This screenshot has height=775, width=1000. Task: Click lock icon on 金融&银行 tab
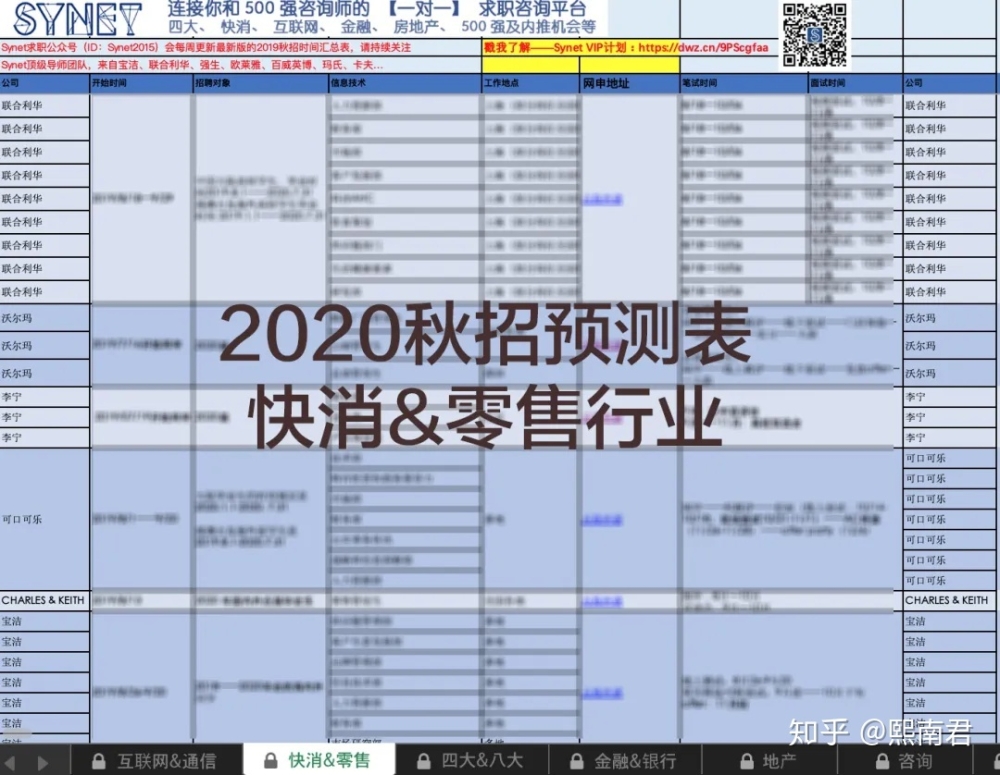pos(577,761)
